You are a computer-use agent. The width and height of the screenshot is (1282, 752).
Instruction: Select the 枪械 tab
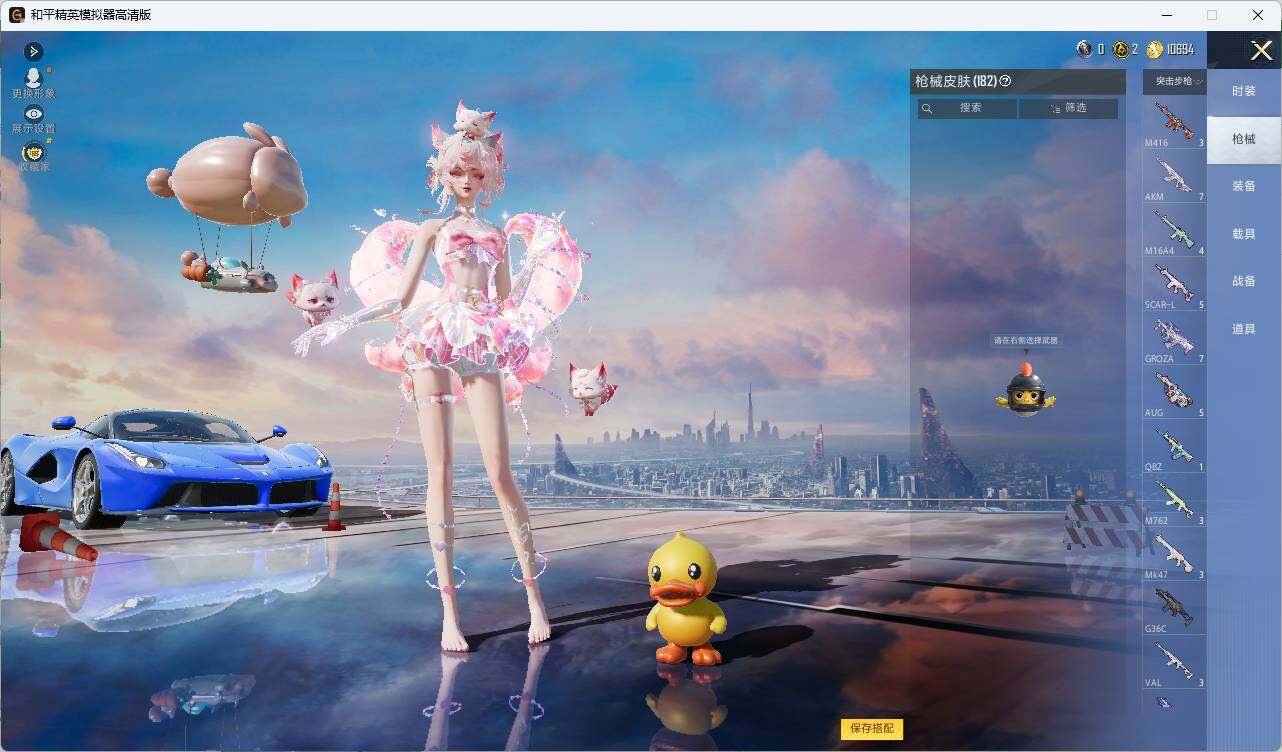(x=1243, y=139)
